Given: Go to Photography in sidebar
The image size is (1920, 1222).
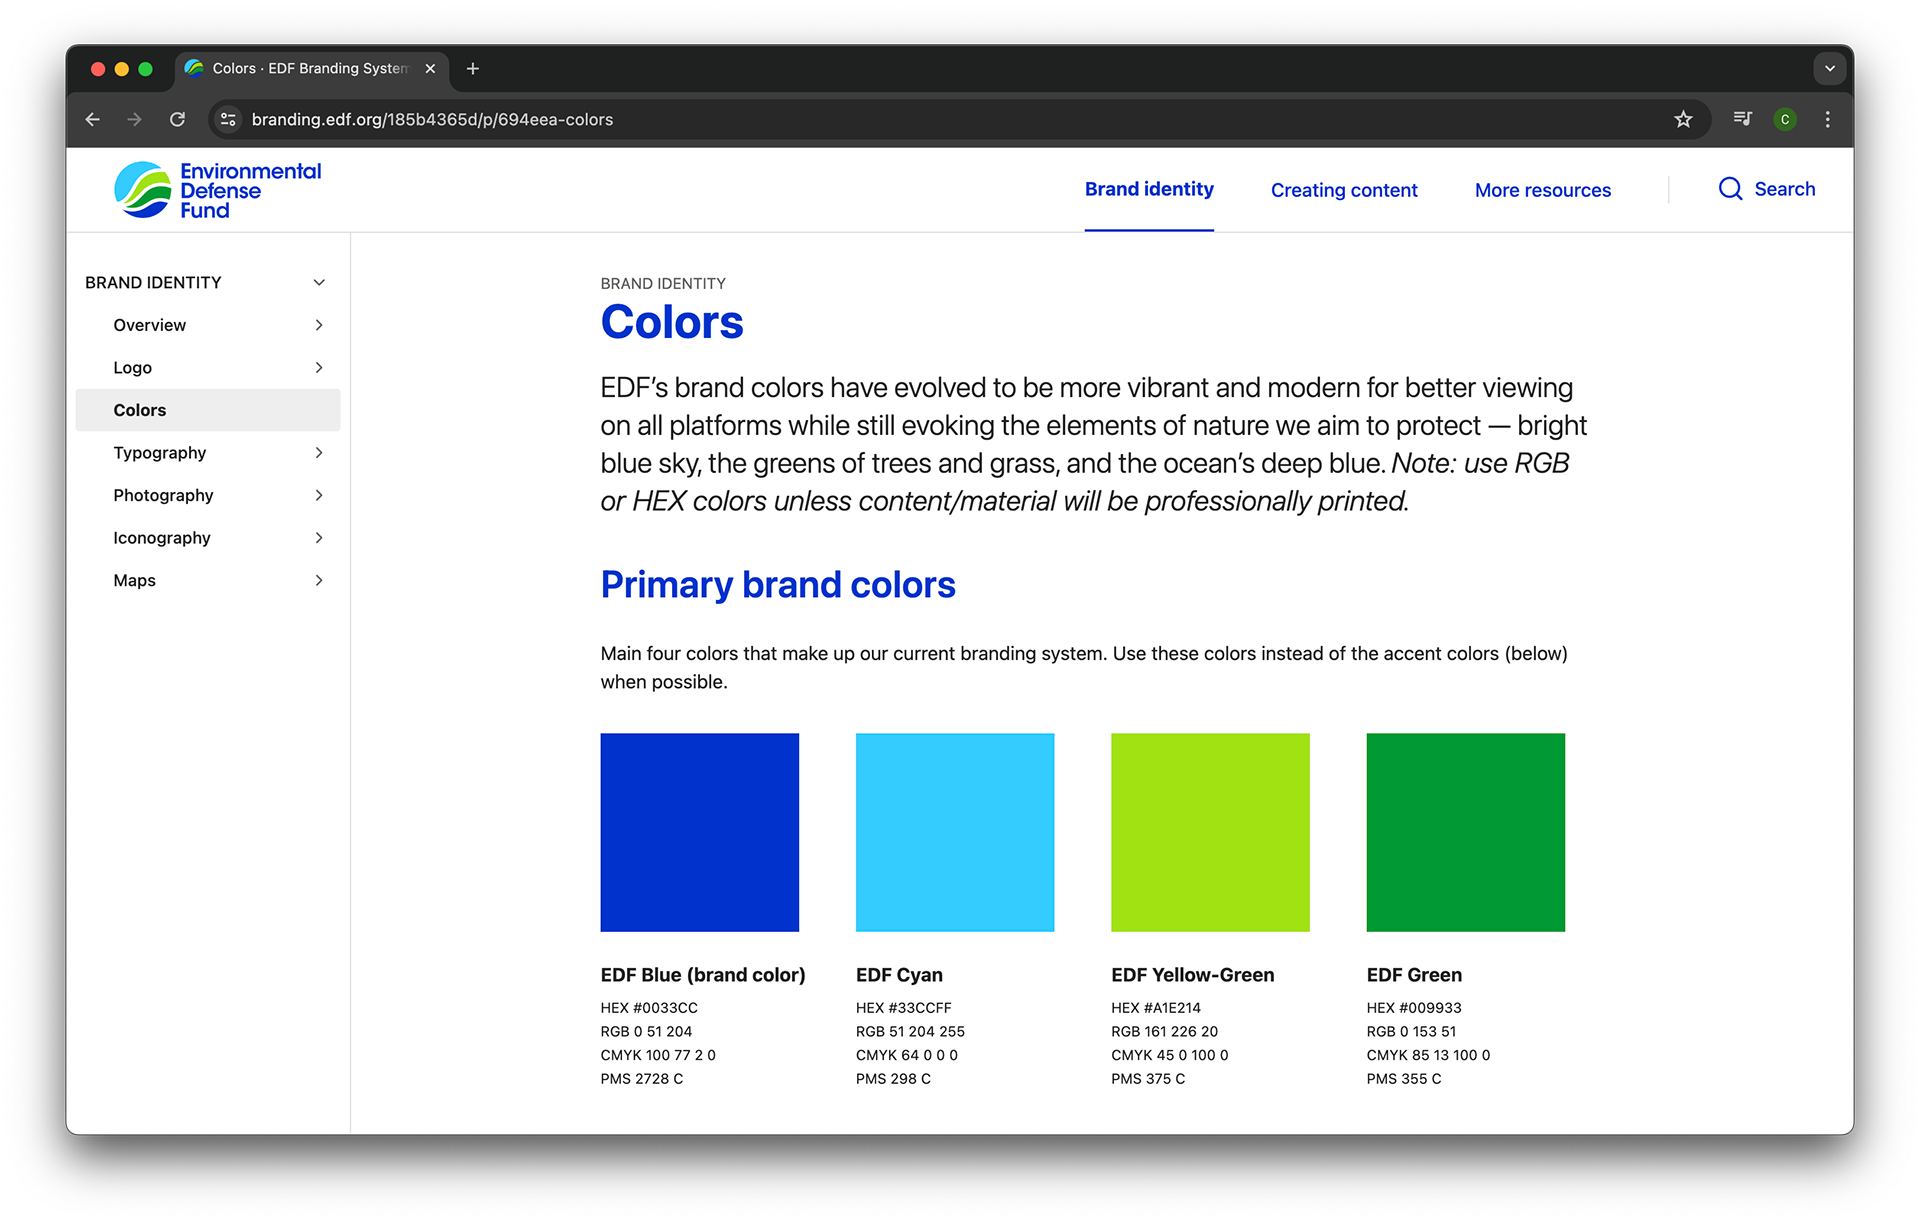Looking at the screenshot, I should [x=163, y=495].
